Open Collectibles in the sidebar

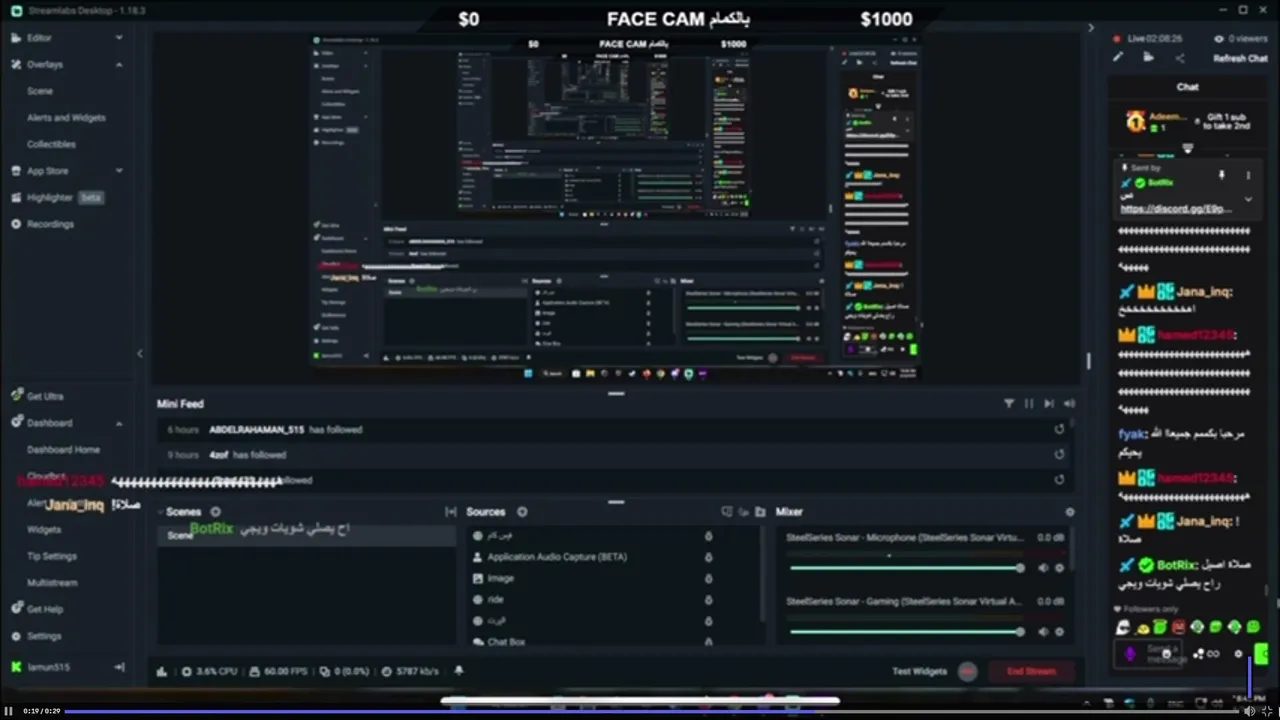pyautogui.click(x=51, y=144)
